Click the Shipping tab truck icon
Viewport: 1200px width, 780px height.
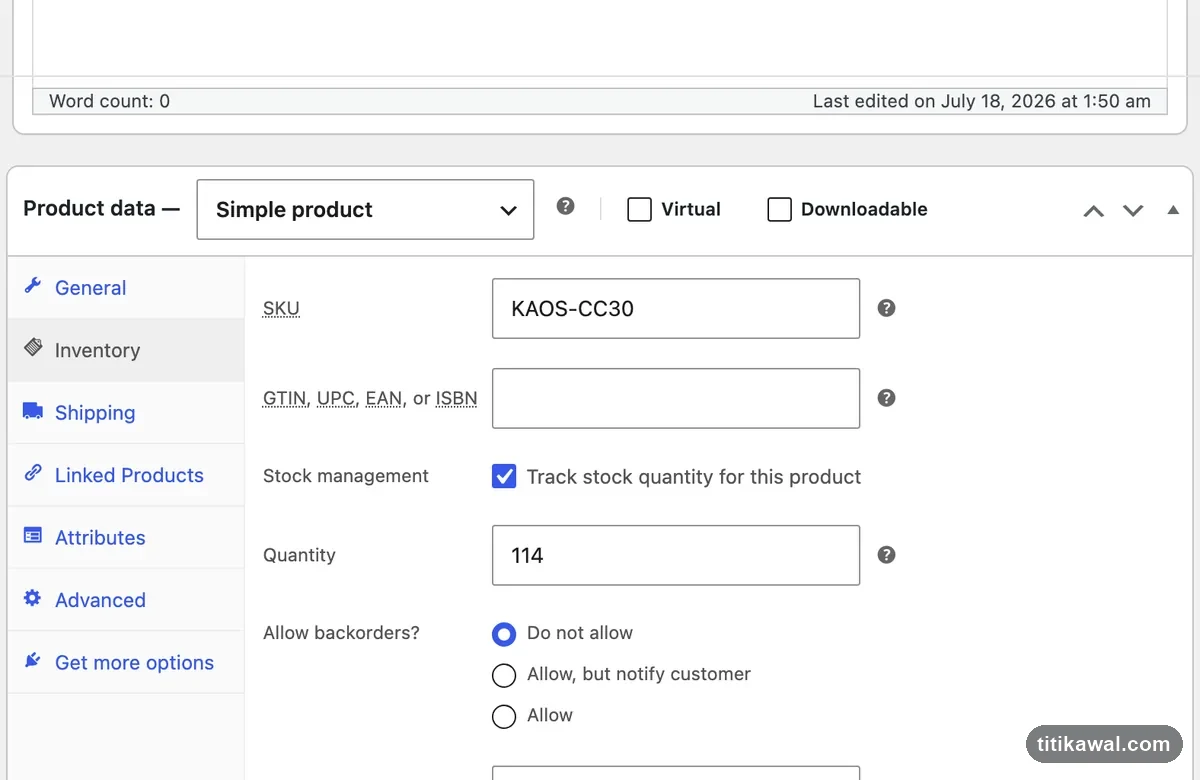(x=33, y=411)
